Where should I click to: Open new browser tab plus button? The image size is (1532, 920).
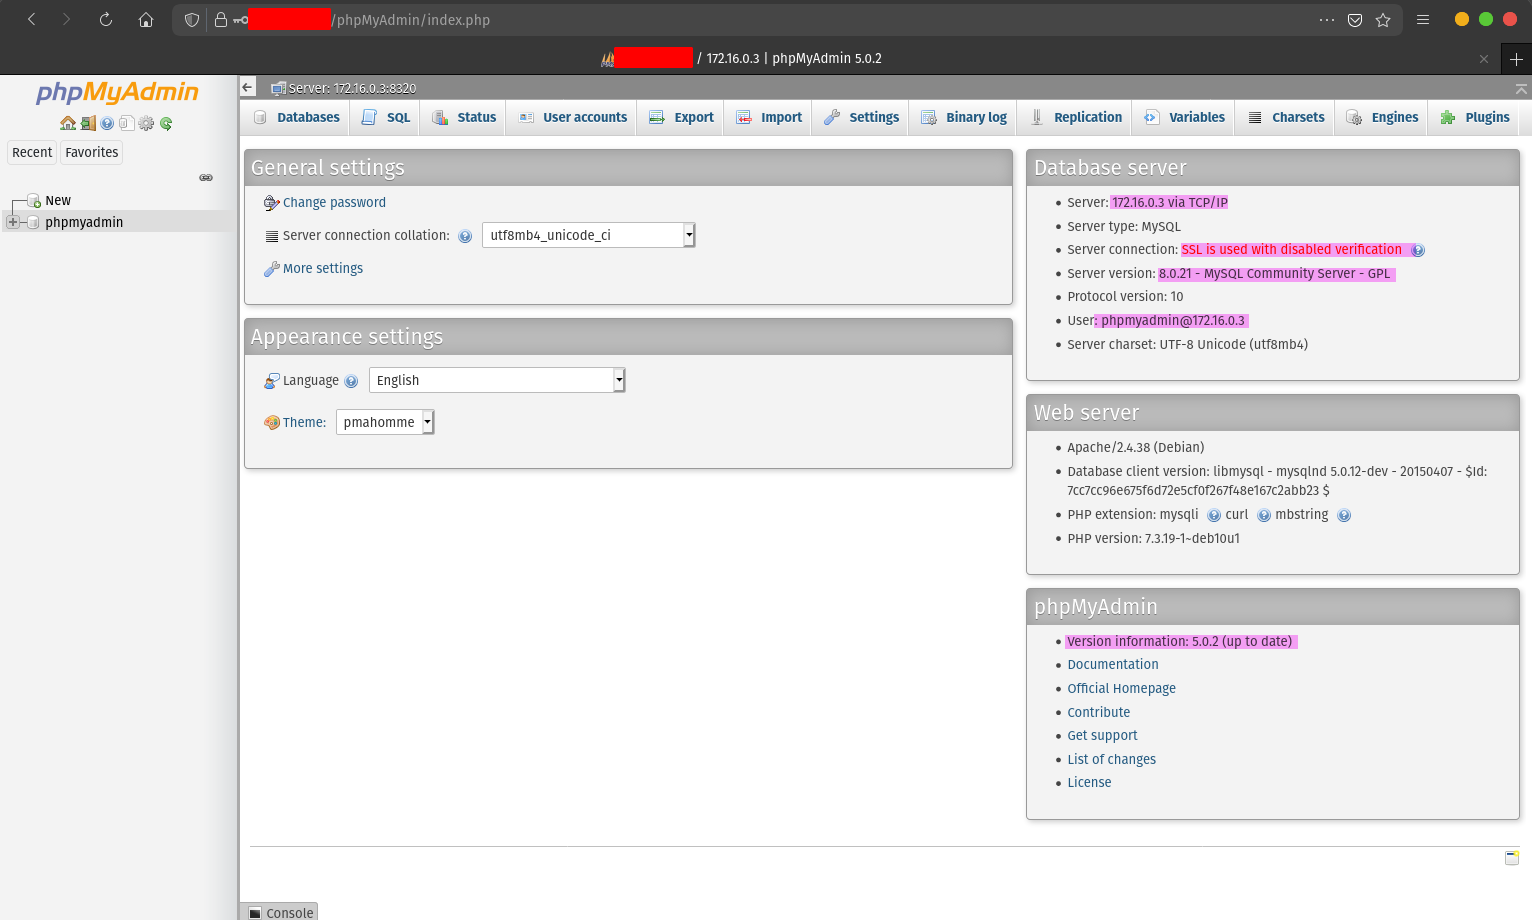[x=1516, y=59]
